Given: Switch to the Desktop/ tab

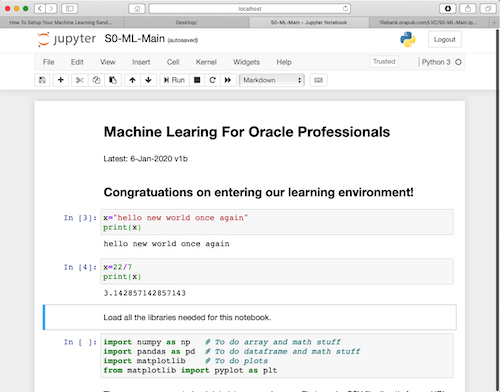Looking at the screenshot, I should point(186,22).
